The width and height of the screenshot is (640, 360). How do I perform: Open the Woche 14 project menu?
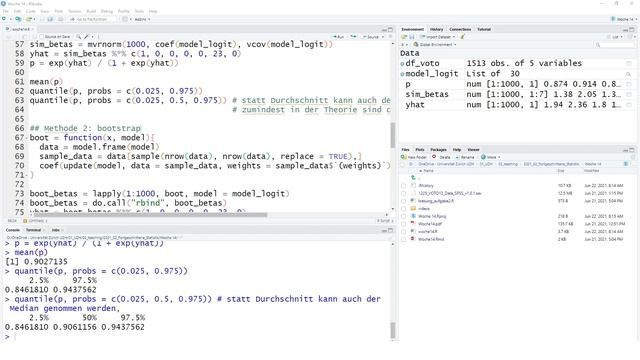(624, 19)
